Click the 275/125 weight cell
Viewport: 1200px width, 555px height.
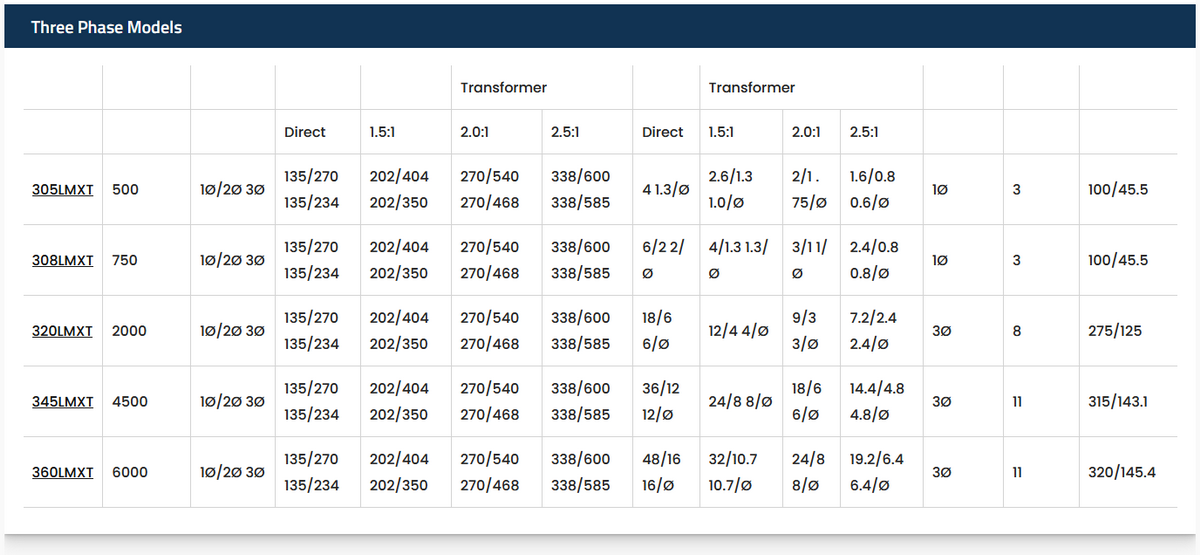click(1115, 331)
